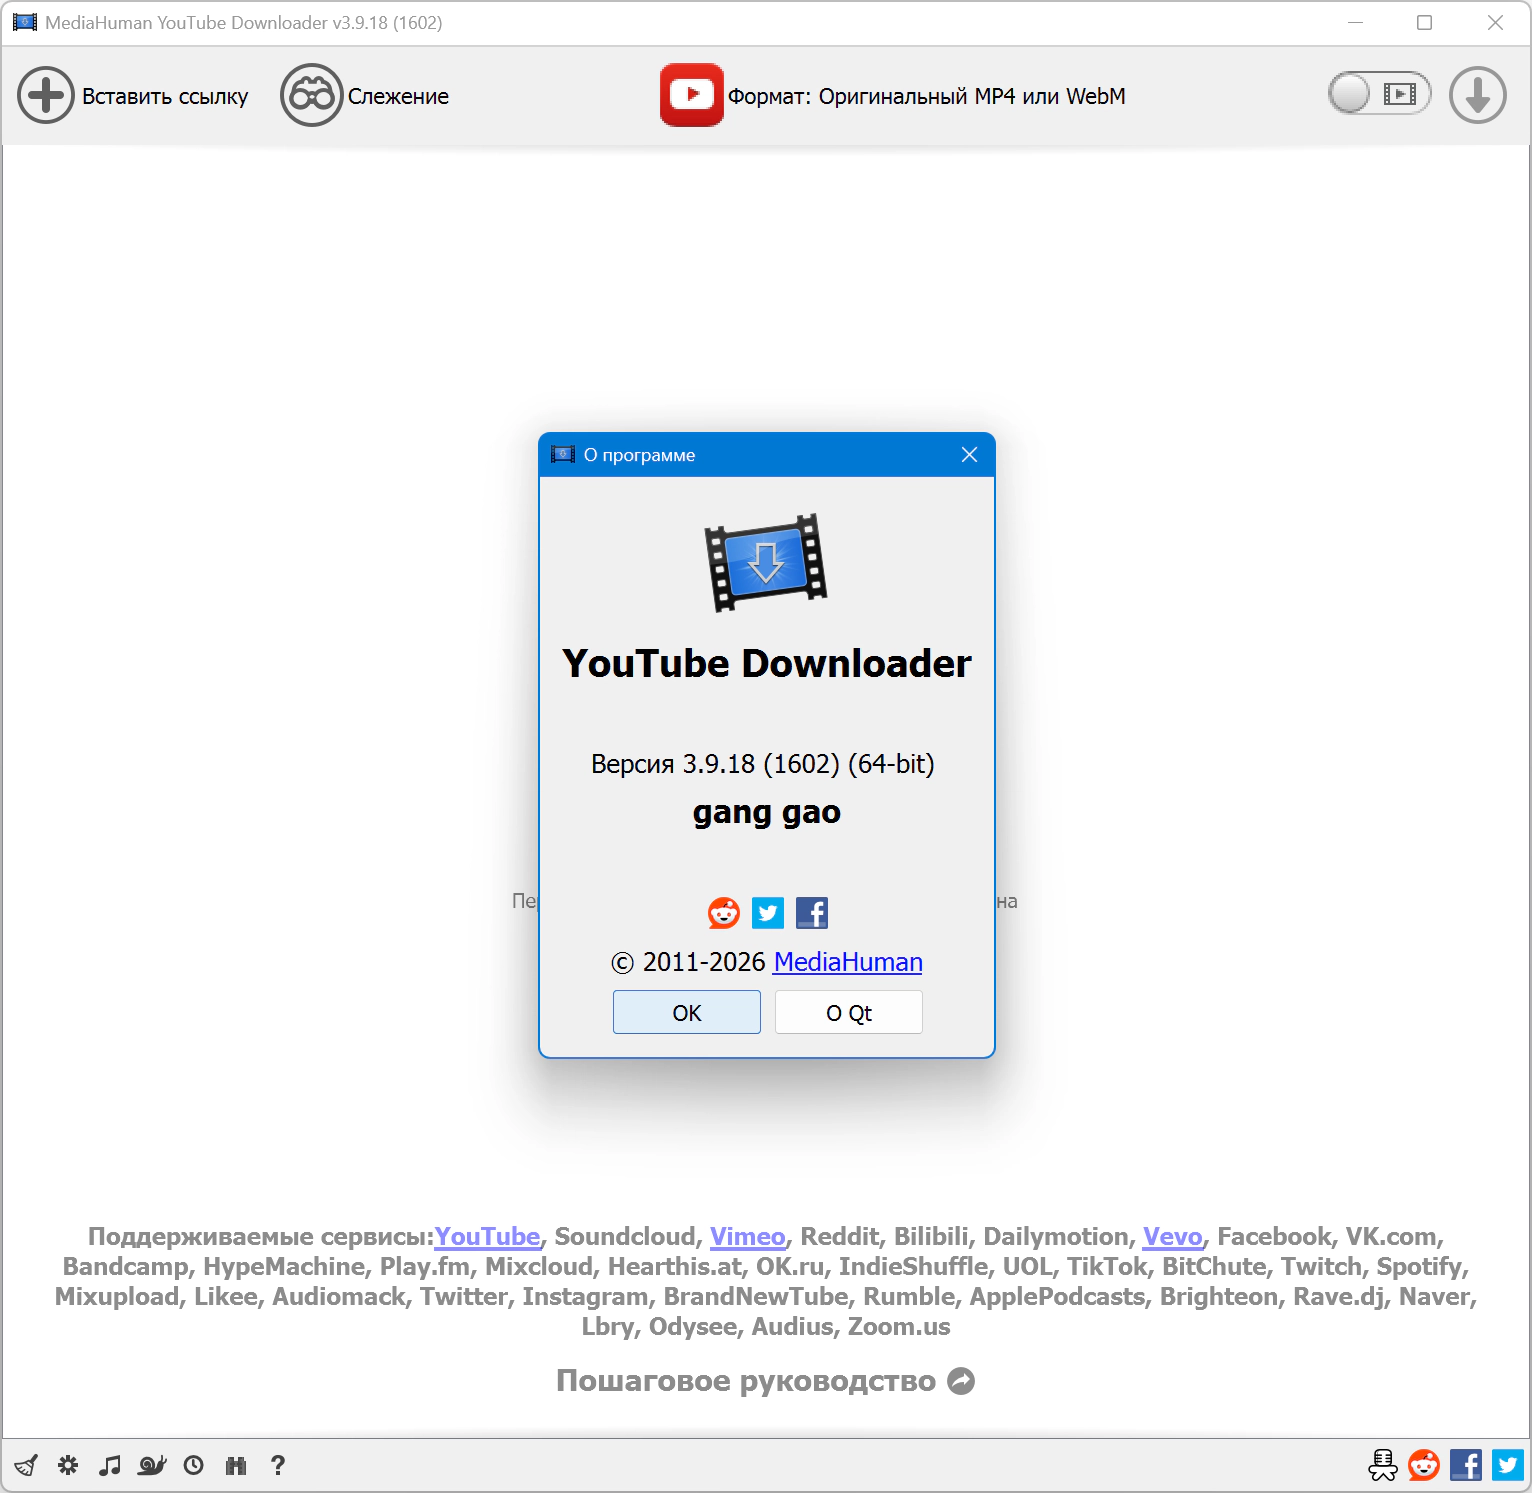Open the Формат: Оригинальный MP4 или WebM selector
This screenshot has height=1493, width=1532.
(926, 96)
